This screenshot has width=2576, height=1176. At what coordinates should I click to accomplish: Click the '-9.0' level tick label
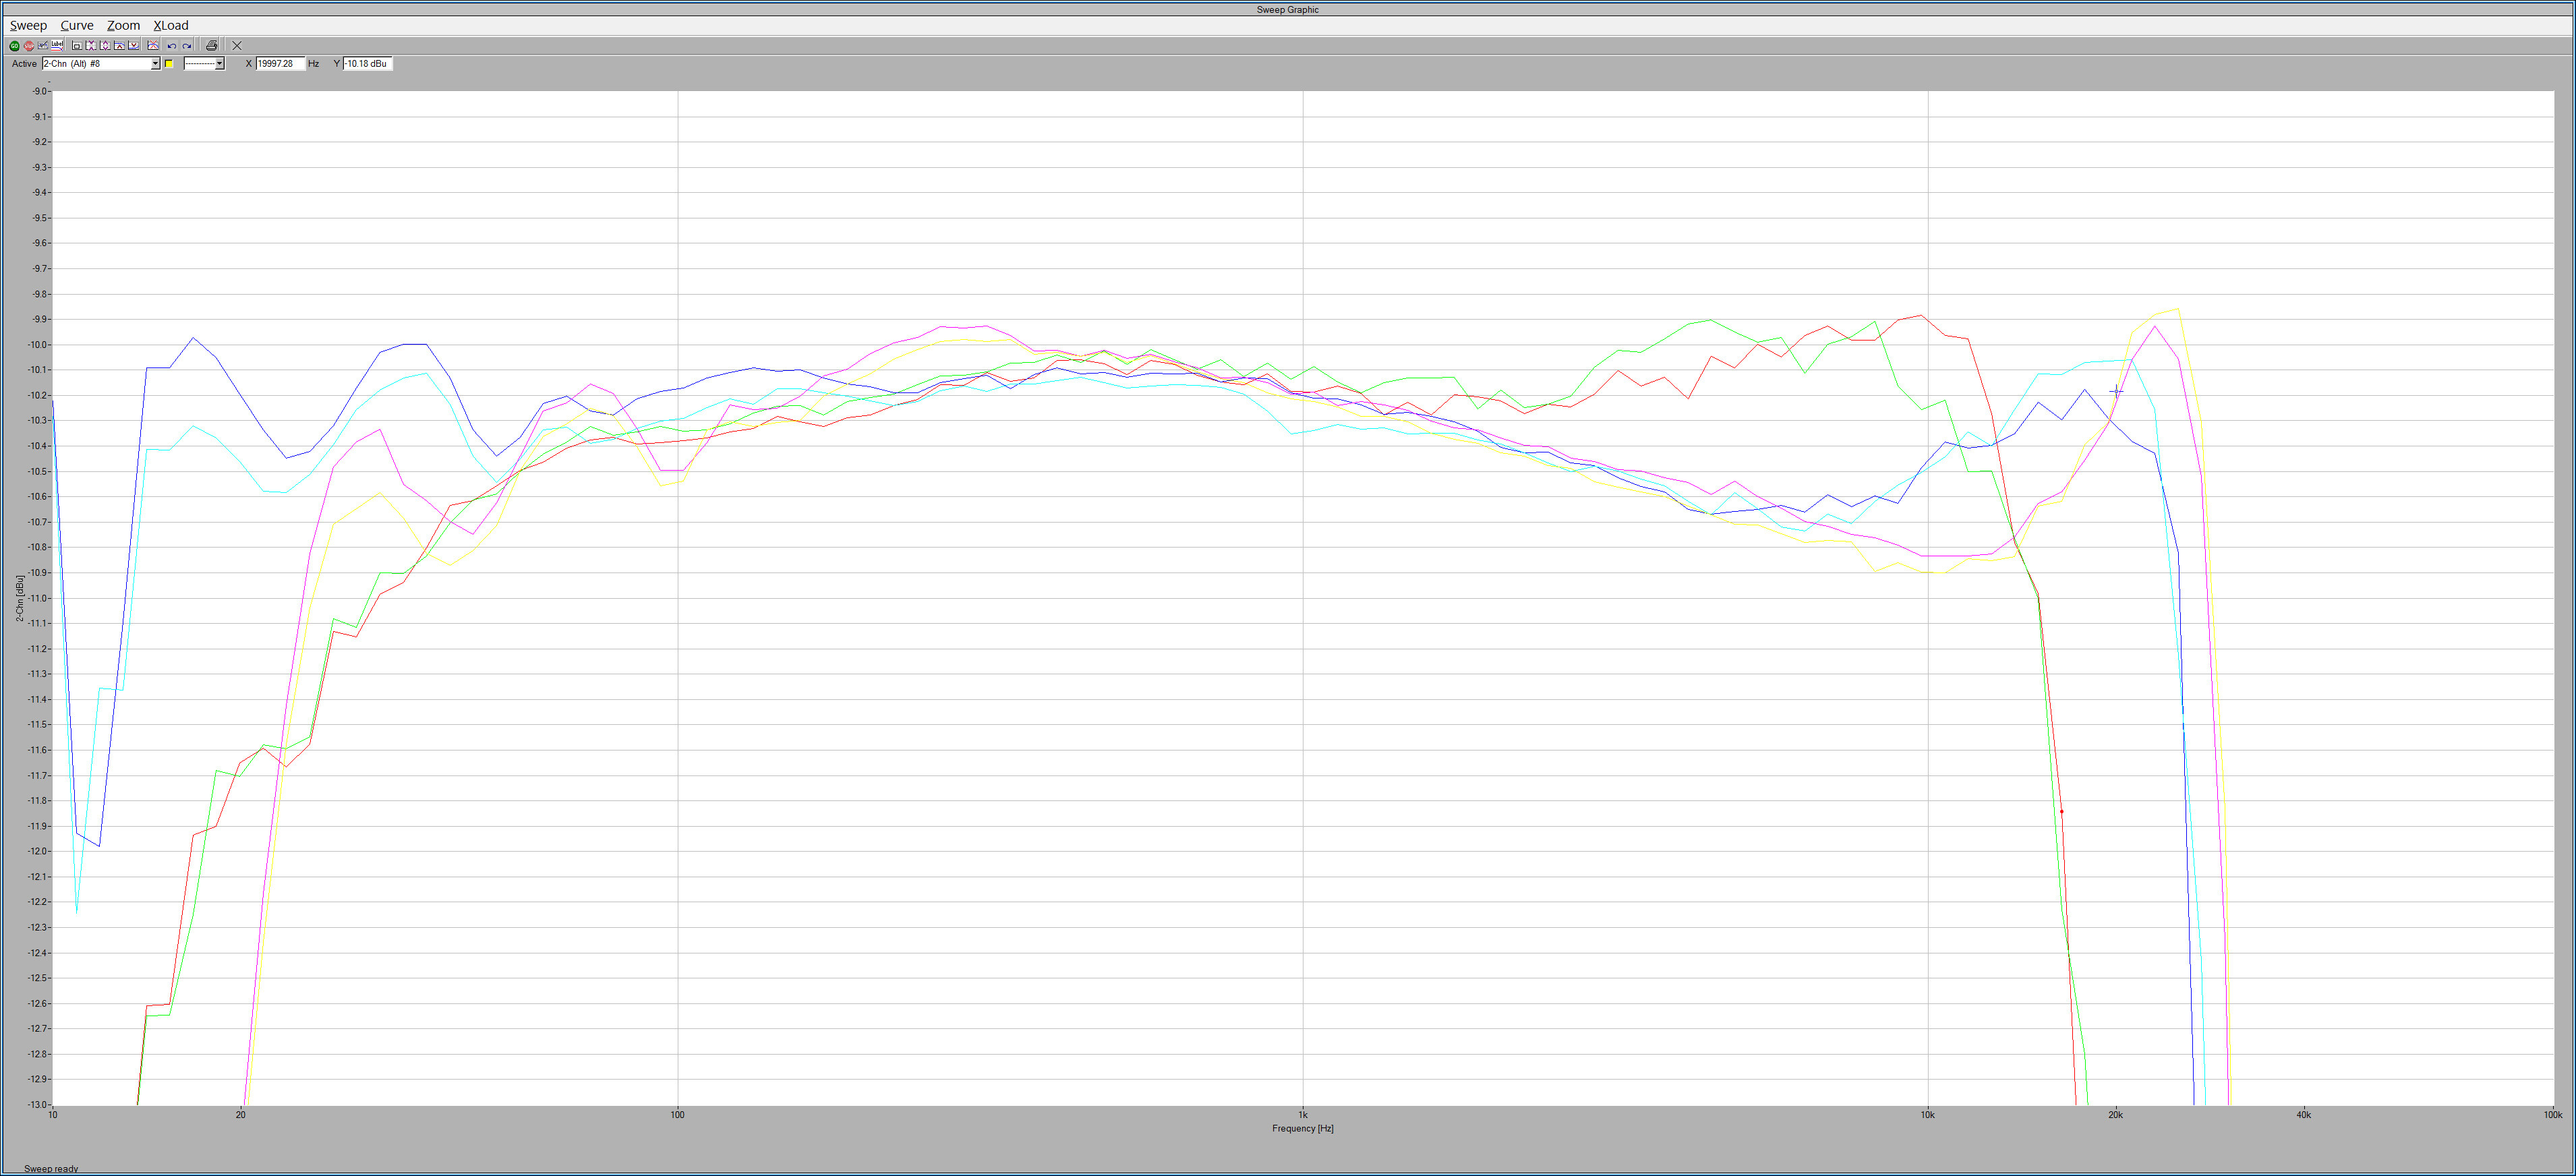(40, 91)
